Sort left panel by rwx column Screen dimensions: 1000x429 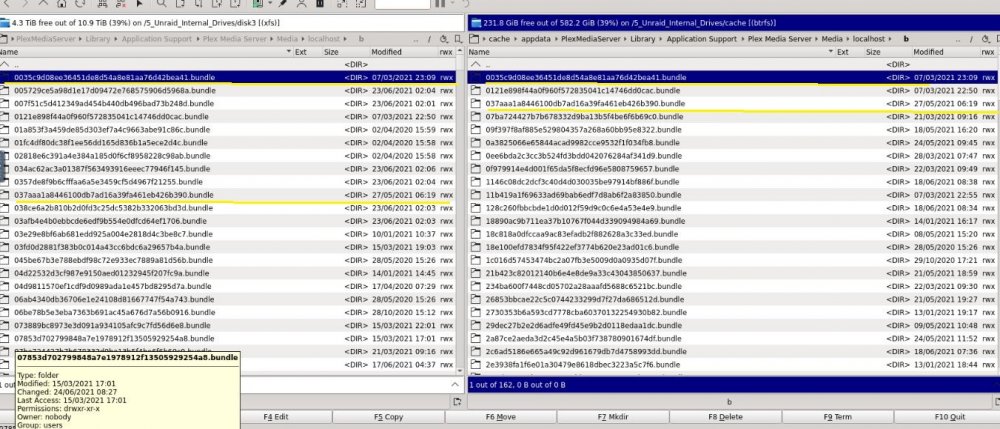(x=446, y=52)
